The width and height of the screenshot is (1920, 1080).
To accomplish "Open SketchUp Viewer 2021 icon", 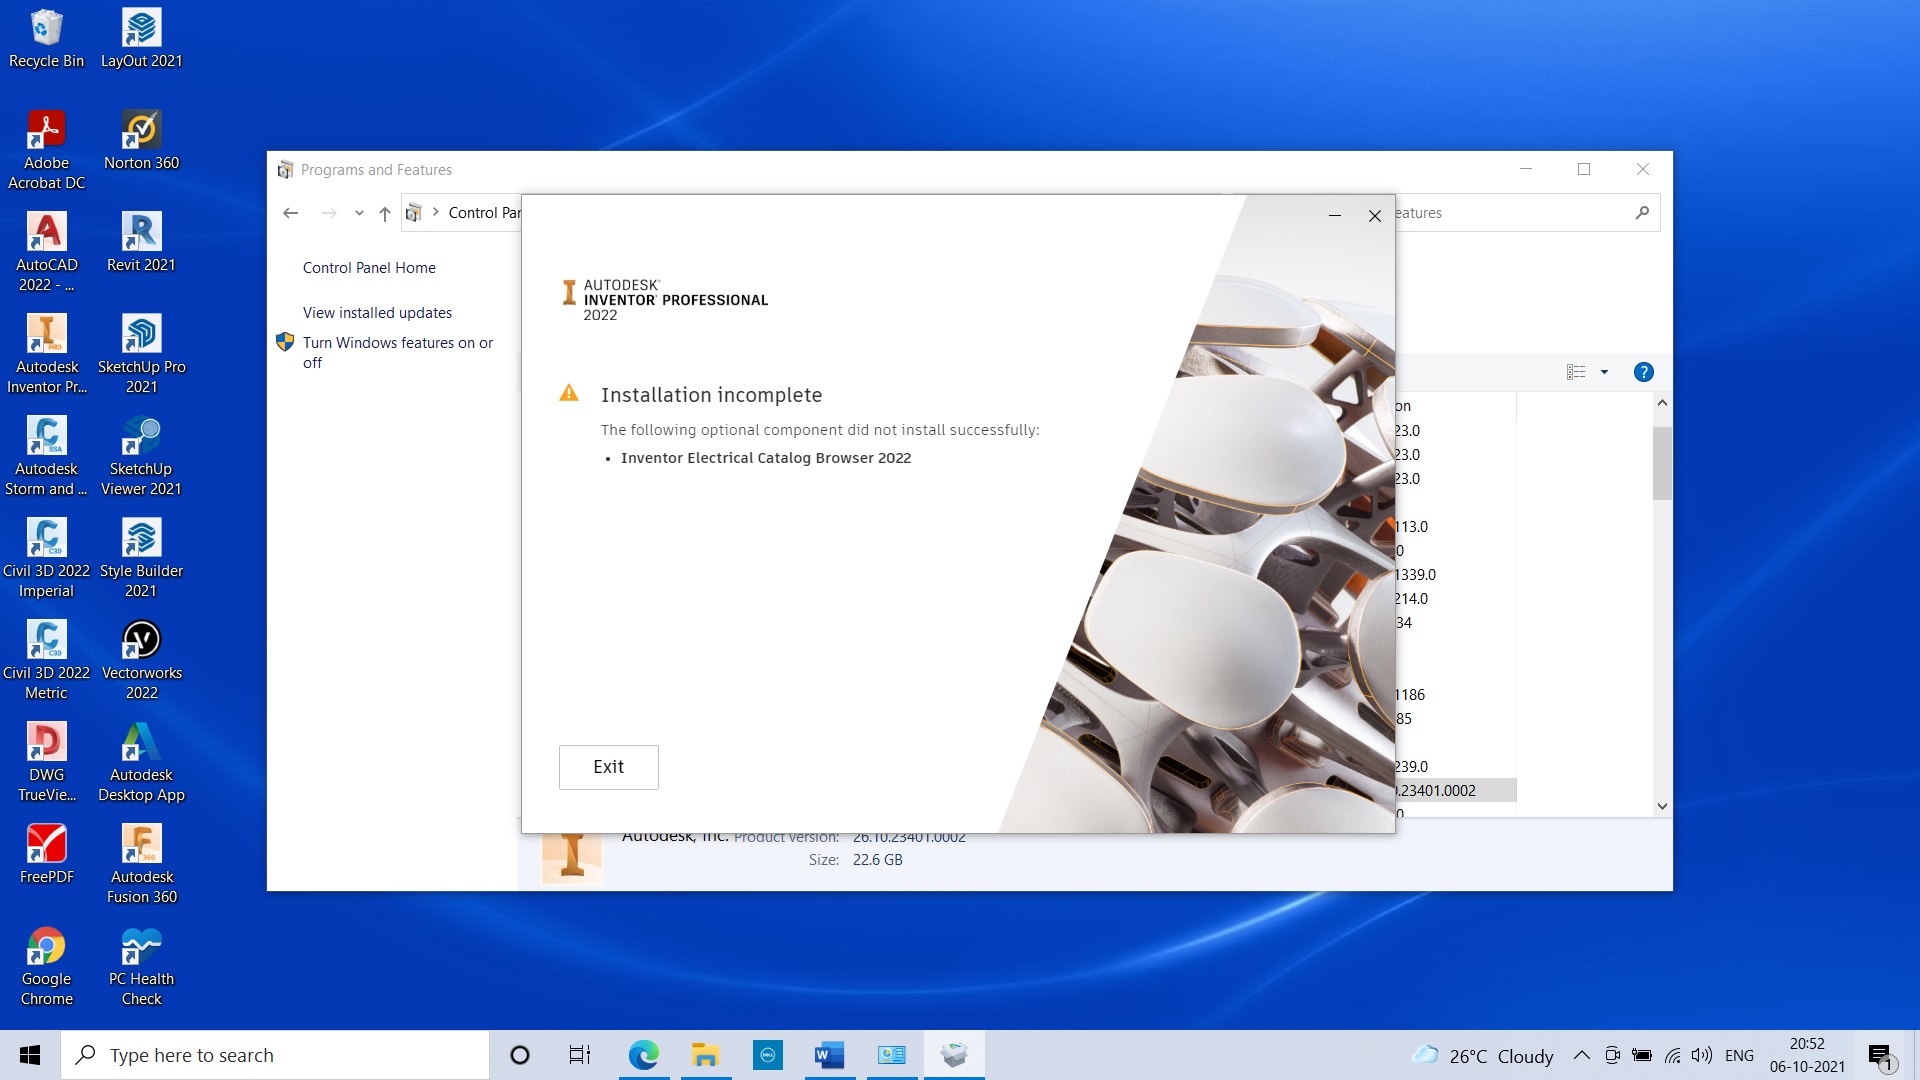I will coord(141,457).
